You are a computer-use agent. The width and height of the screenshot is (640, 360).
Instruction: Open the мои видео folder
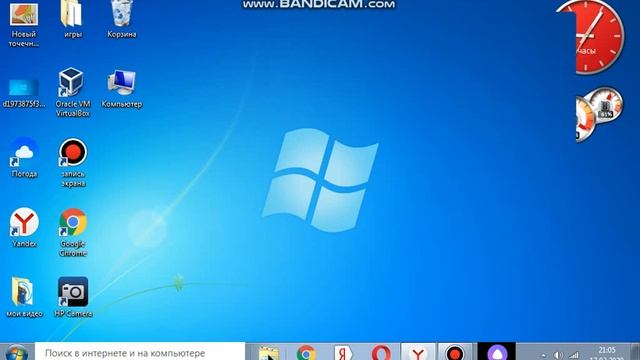tap(24, 297)
